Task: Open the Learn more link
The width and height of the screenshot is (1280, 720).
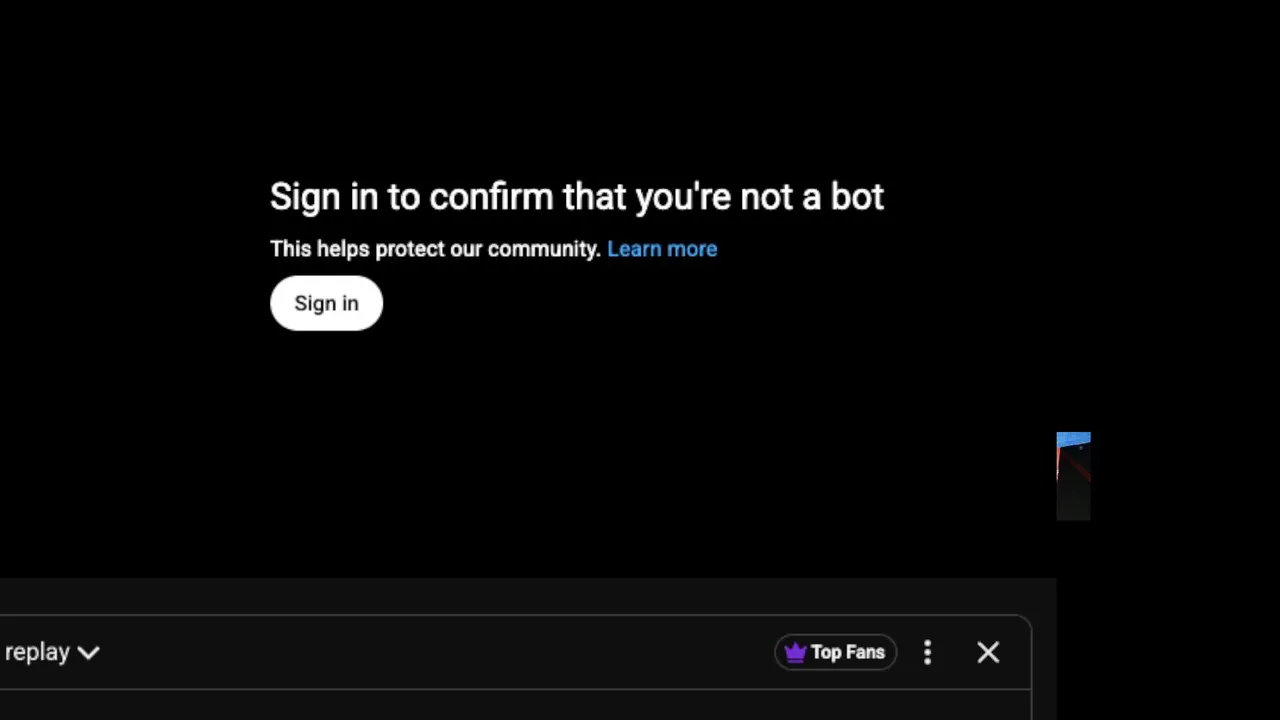Action: click(x=662, y=249)
